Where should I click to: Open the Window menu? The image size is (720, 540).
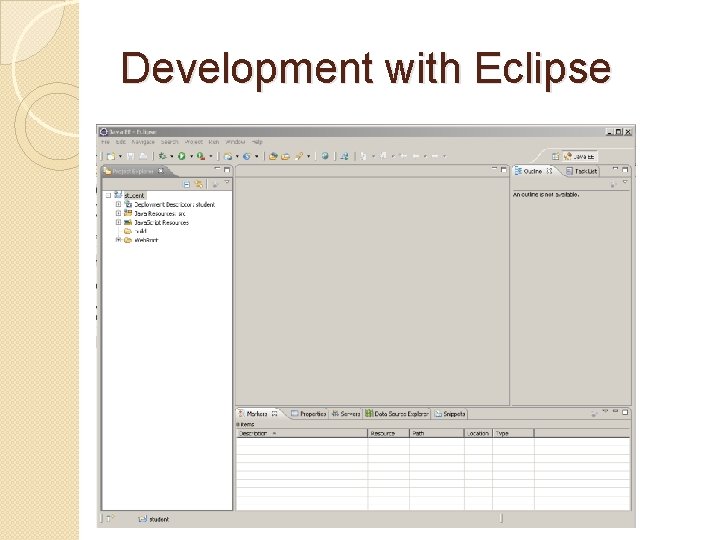click(x=236, y=142)
